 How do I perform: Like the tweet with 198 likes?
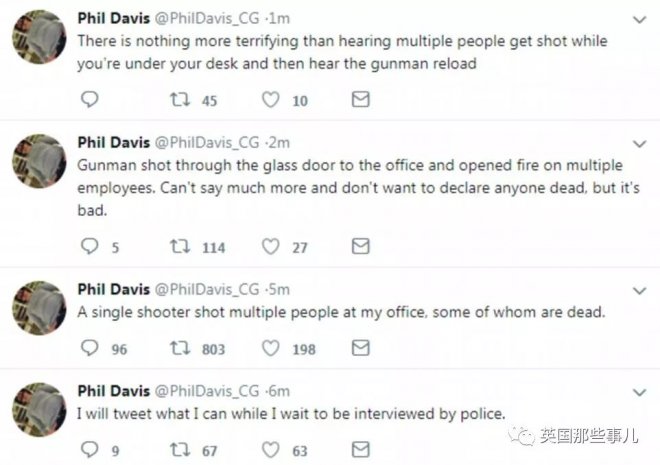270,349
